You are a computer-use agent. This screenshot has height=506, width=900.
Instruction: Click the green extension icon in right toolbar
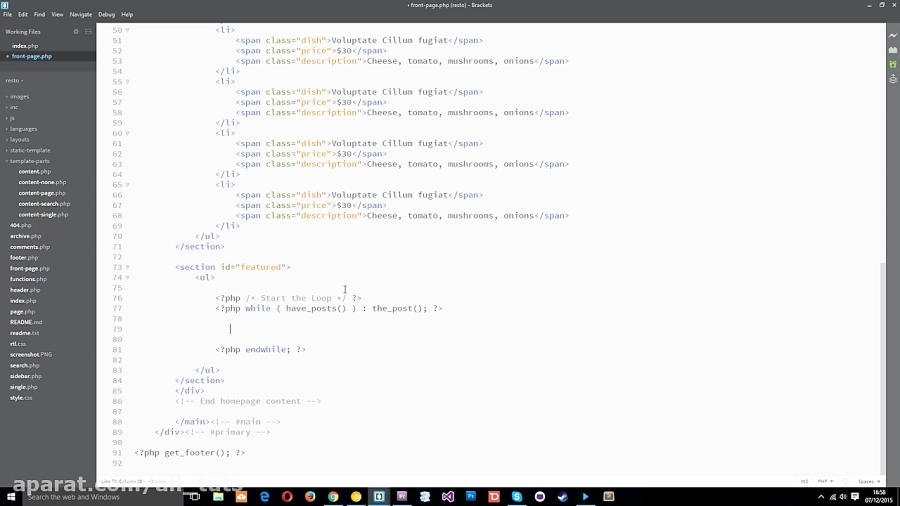(893, 65)
